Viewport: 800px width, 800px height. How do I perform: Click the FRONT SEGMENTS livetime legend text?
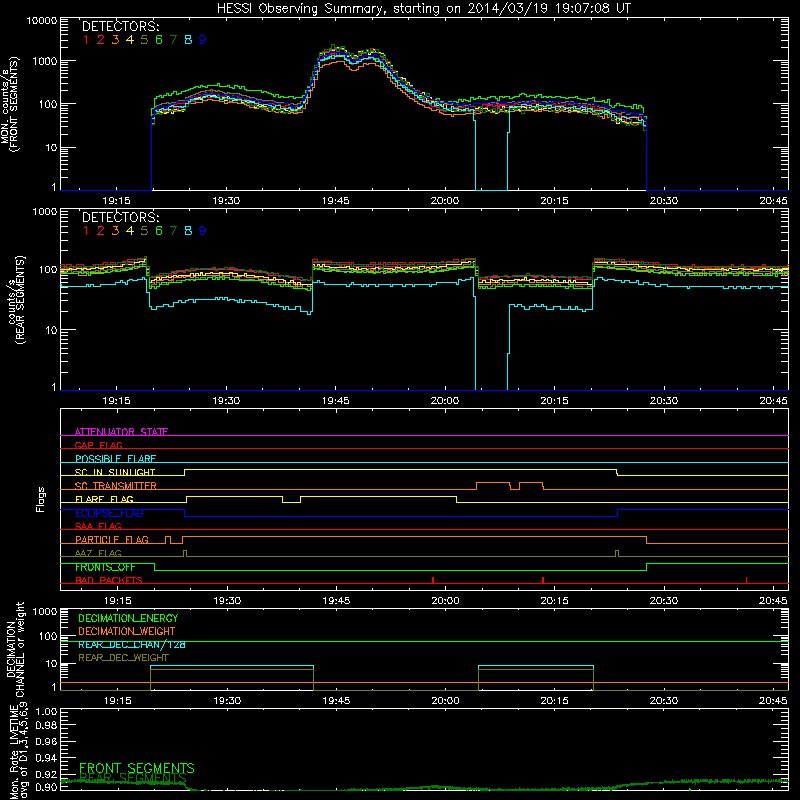click(137, 768)
